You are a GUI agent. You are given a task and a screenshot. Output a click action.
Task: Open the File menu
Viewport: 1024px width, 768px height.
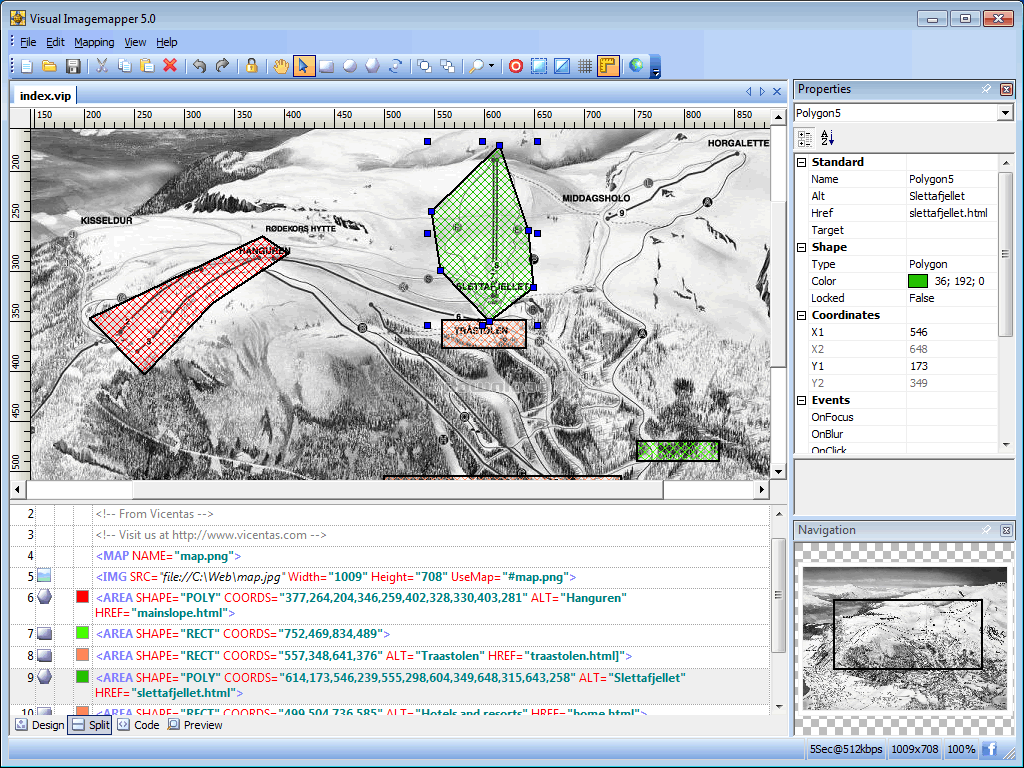[x=28, y=42]
